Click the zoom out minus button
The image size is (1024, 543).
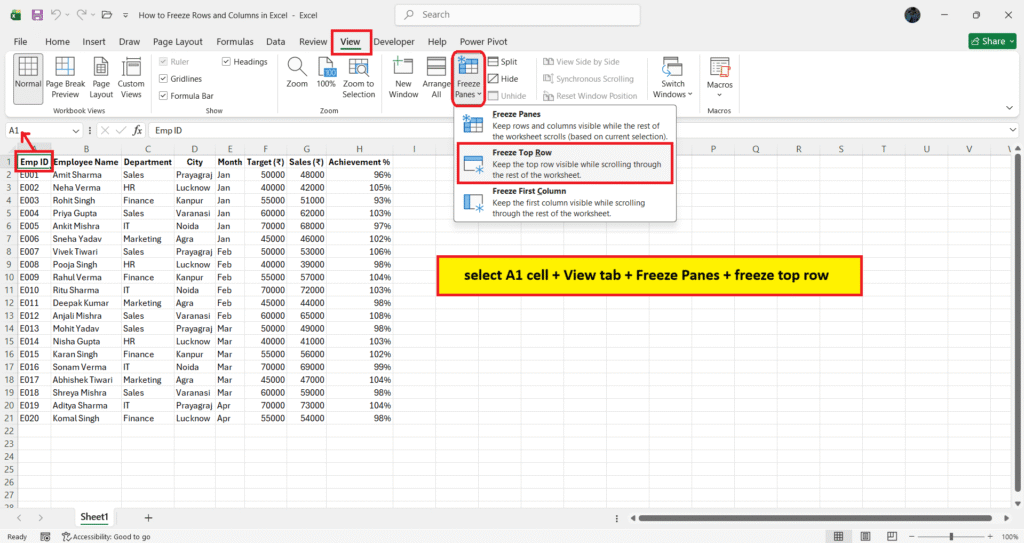tap(912, 536)
